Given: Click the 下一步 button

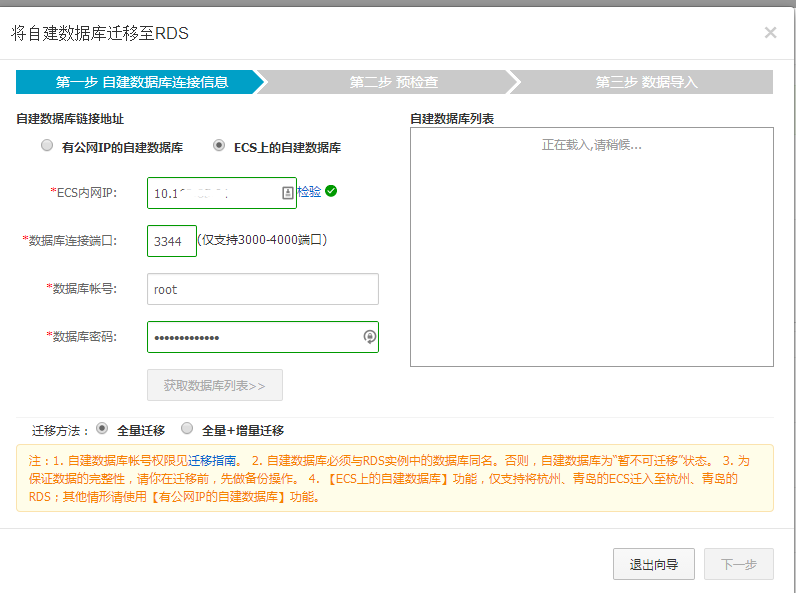Looking at the screenshot, I should 738,564.
